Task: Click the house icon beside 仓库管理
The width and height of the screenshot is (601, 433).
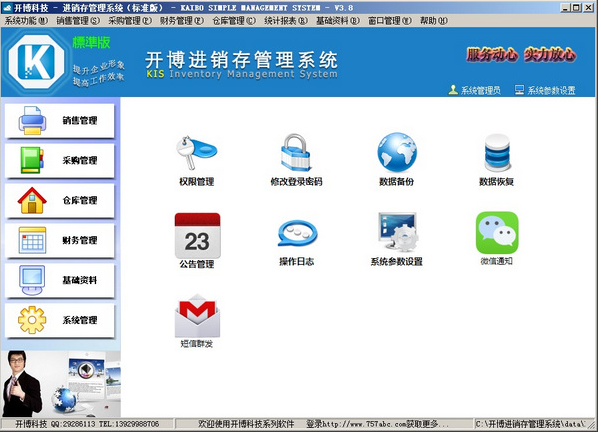Action: tap(32, 200)
